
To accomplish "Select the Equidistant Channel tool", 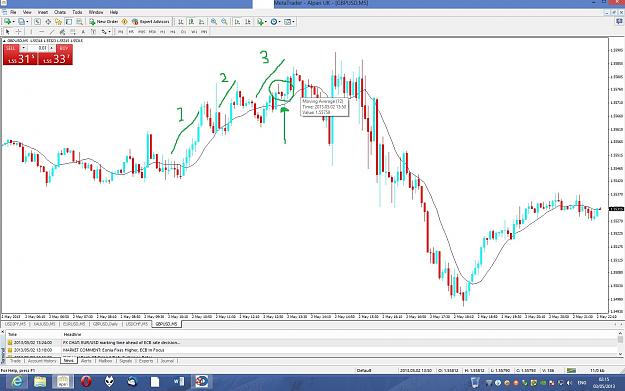I will (62, 31).
